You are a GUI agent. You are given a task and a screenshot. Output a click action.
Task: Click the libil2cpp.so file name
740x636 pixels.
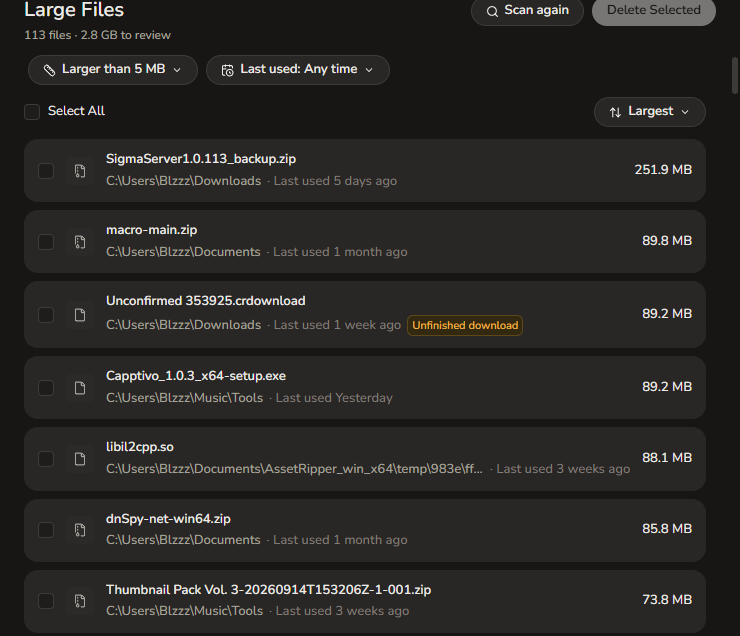(x=140, y=447)
